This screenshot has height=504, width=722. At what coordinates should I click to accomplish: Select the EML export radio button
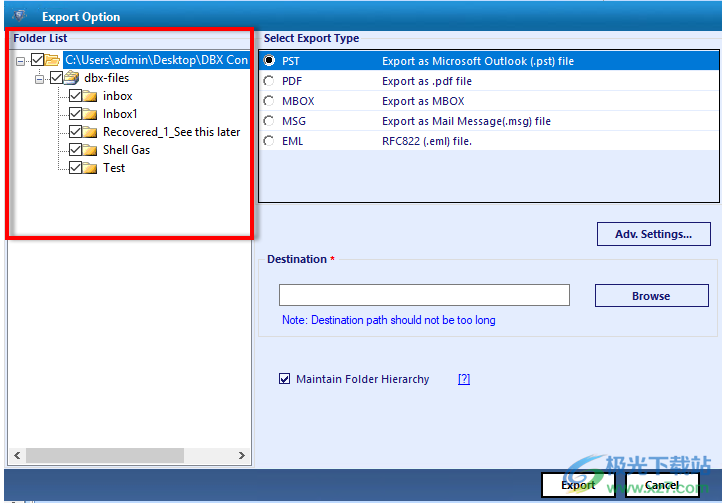[x=269, y=140]
